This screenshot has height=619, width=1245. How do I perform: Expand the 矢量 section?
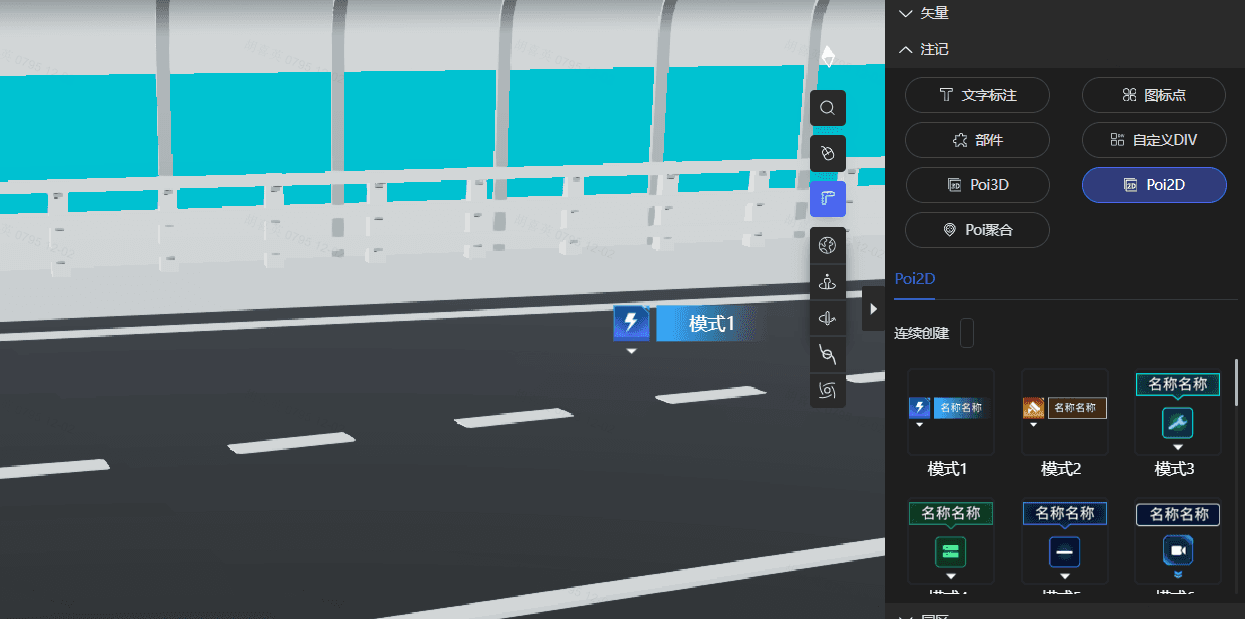[x=923, y=13]
